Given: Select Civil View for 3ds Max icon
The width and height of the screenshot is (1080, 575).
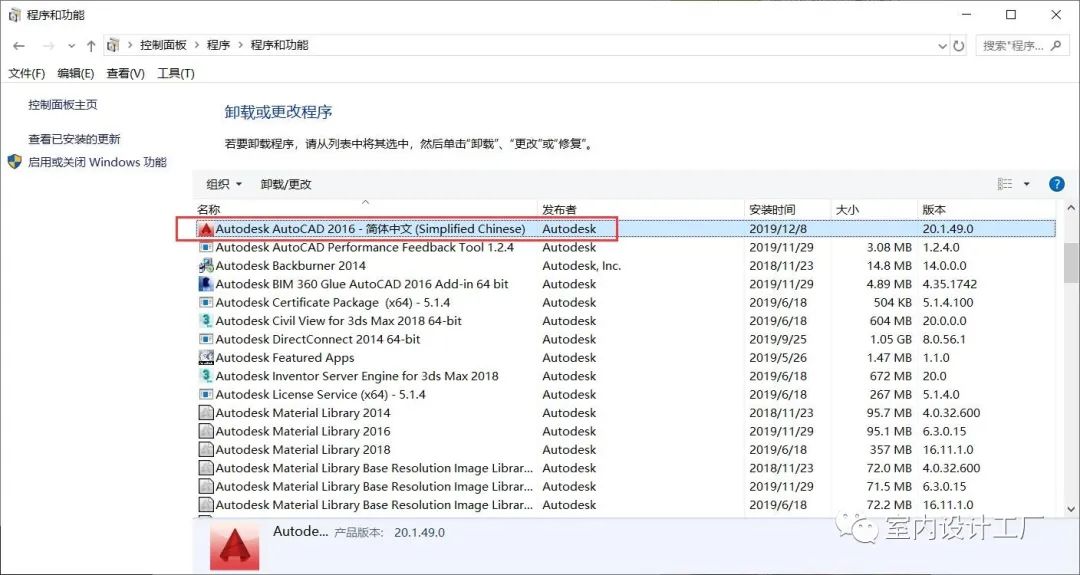Looking at the screenshot, I should point(205,321).
